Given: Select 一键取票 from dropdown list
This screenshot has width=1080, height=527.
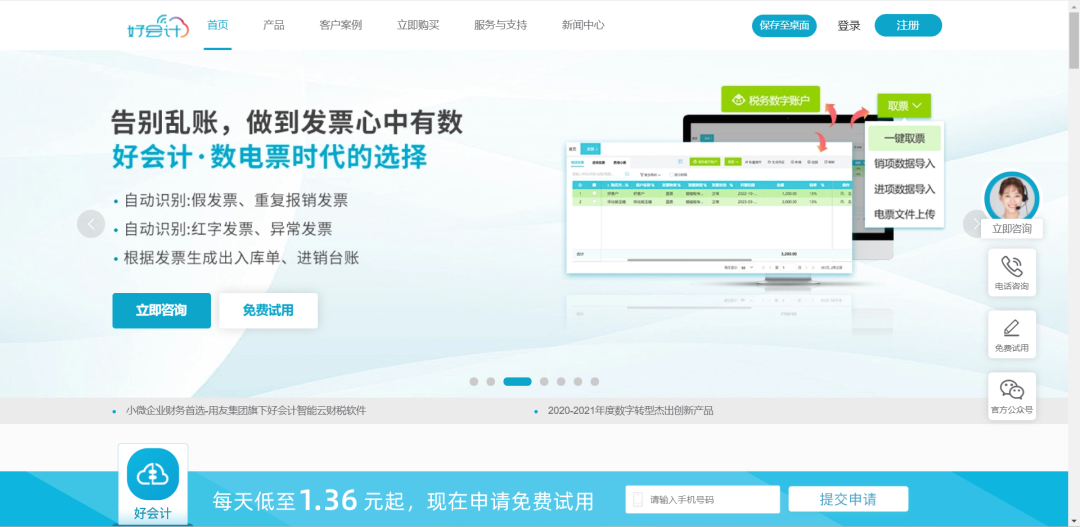Looking at the screenshot, I should click(904, 138).
